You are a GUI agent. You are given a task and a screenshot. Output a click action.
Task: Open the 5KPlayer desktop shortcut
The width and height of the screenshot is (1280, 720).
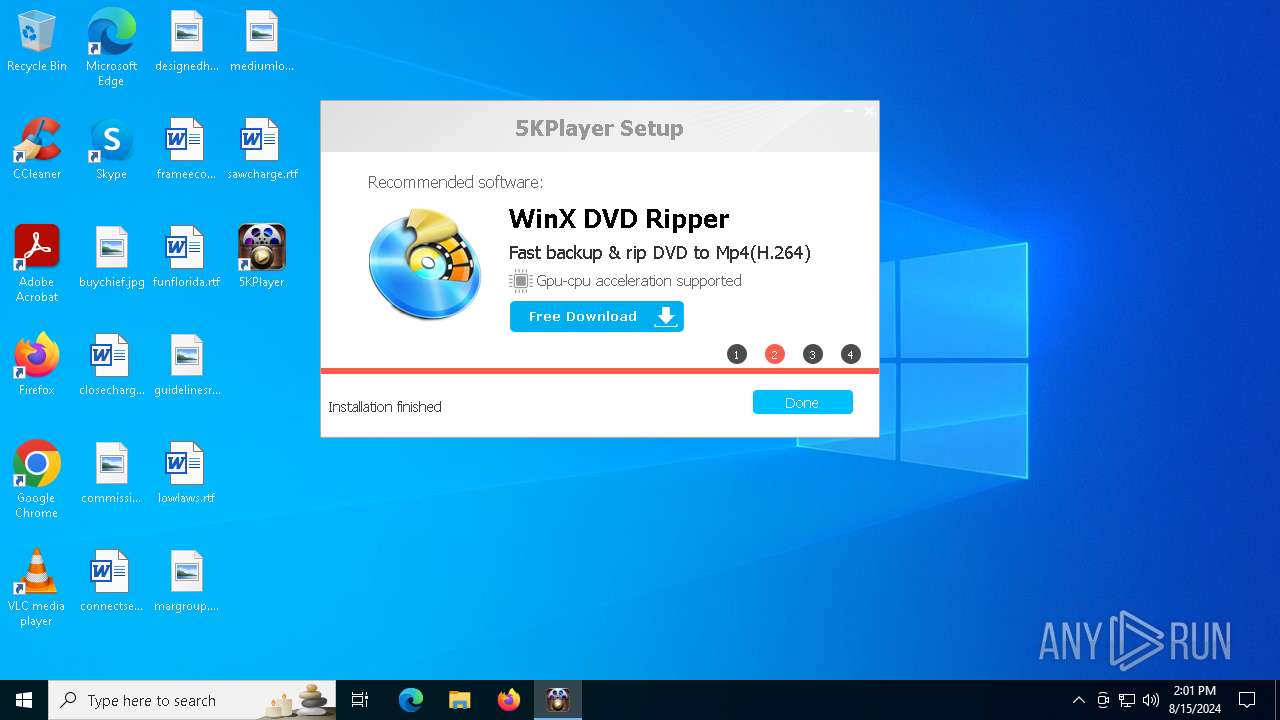[261, 256]
